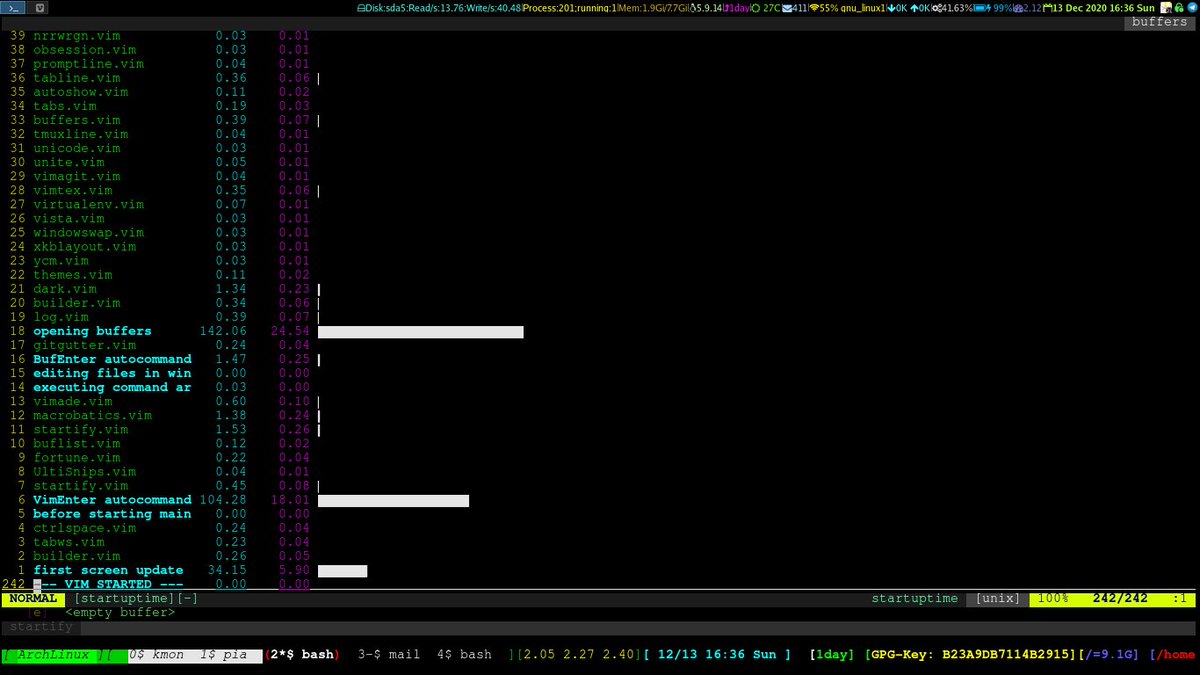Click the calendar date 13 Dec 2020
Screen dimensions: 1200x675
1101,9
